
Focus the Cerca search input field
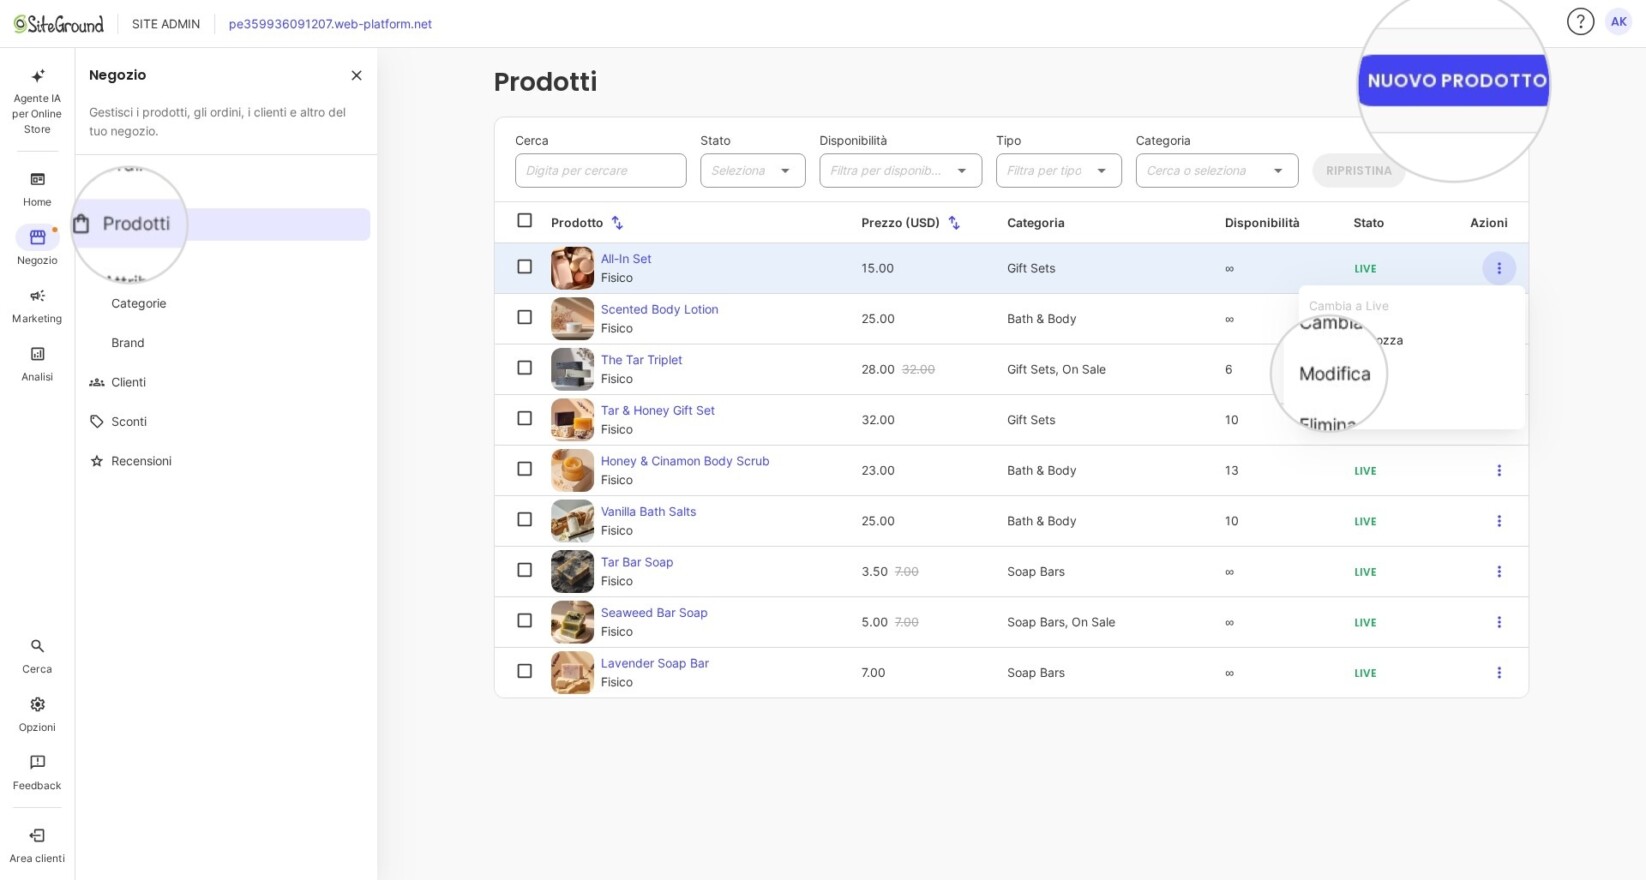pyautogui.click(x=600, y=171)
